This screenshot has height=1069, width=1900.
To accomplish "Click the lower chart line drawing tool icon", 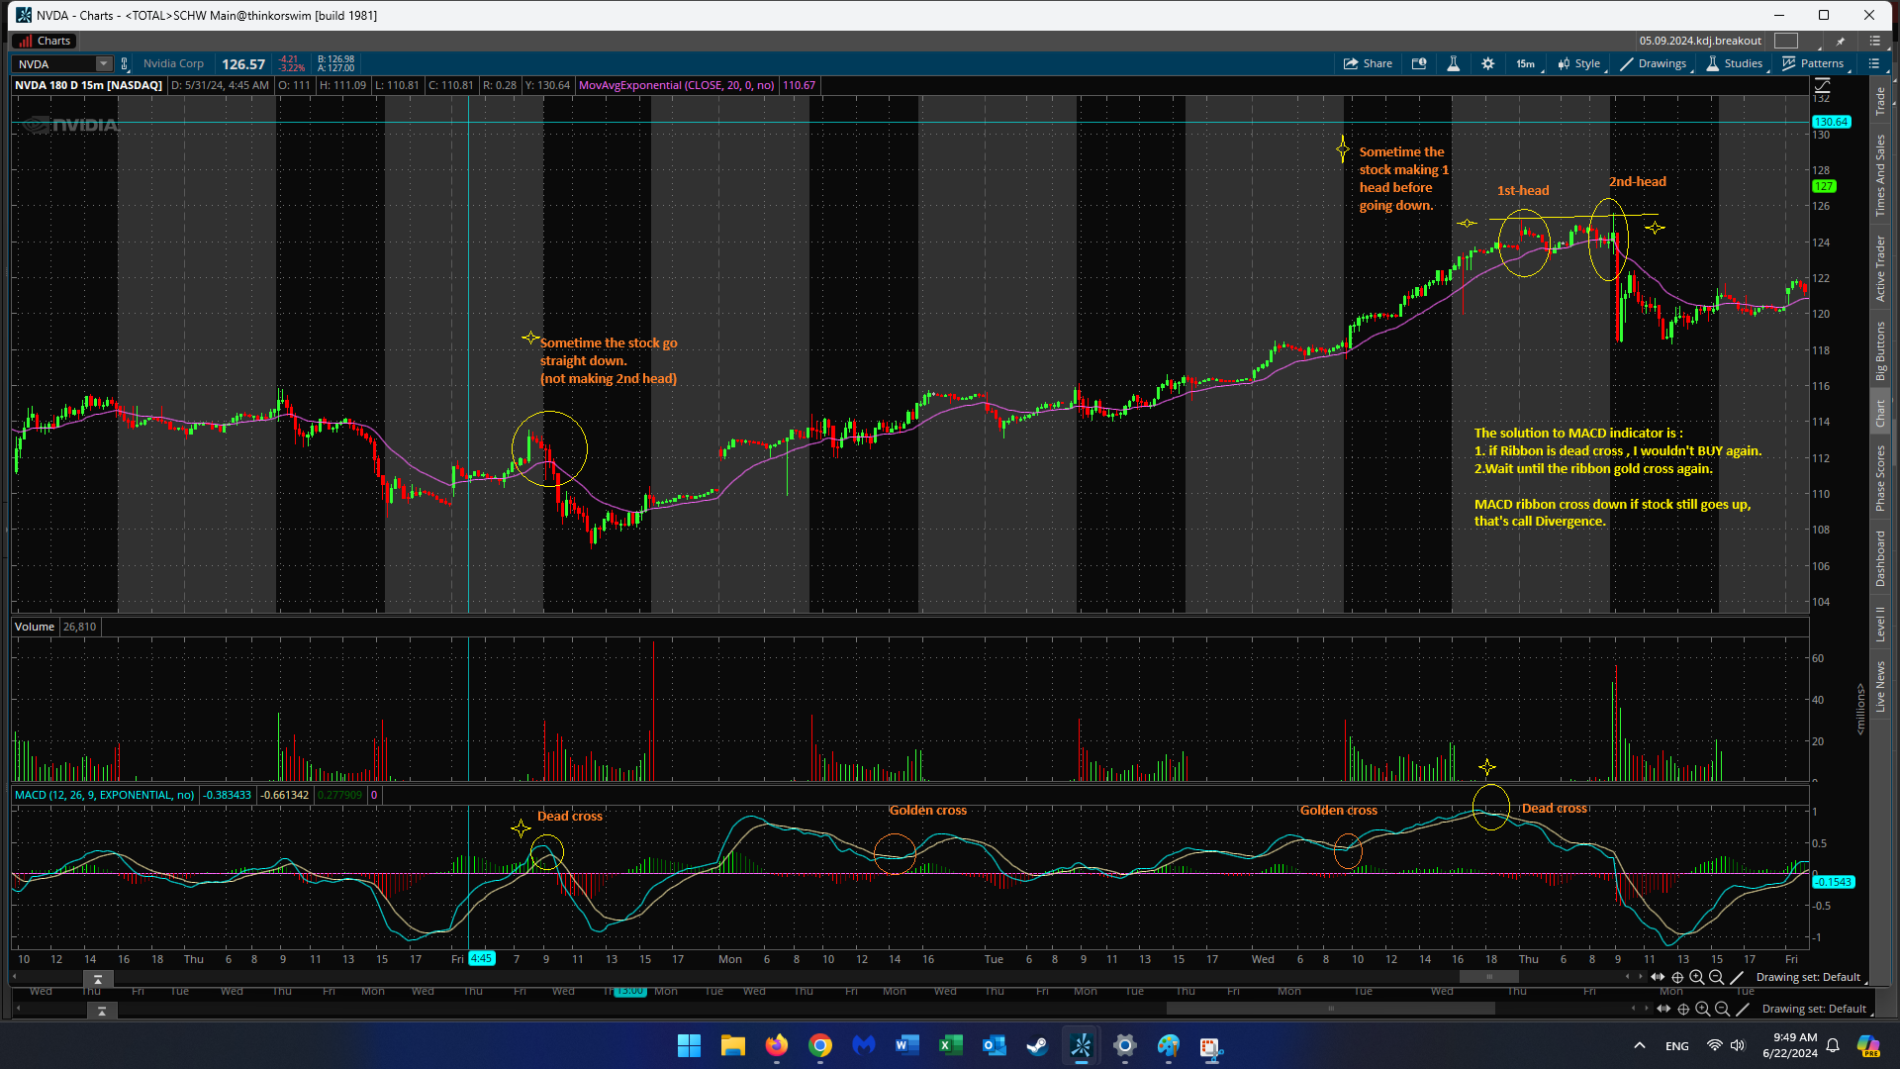I will (1743, 1009).
